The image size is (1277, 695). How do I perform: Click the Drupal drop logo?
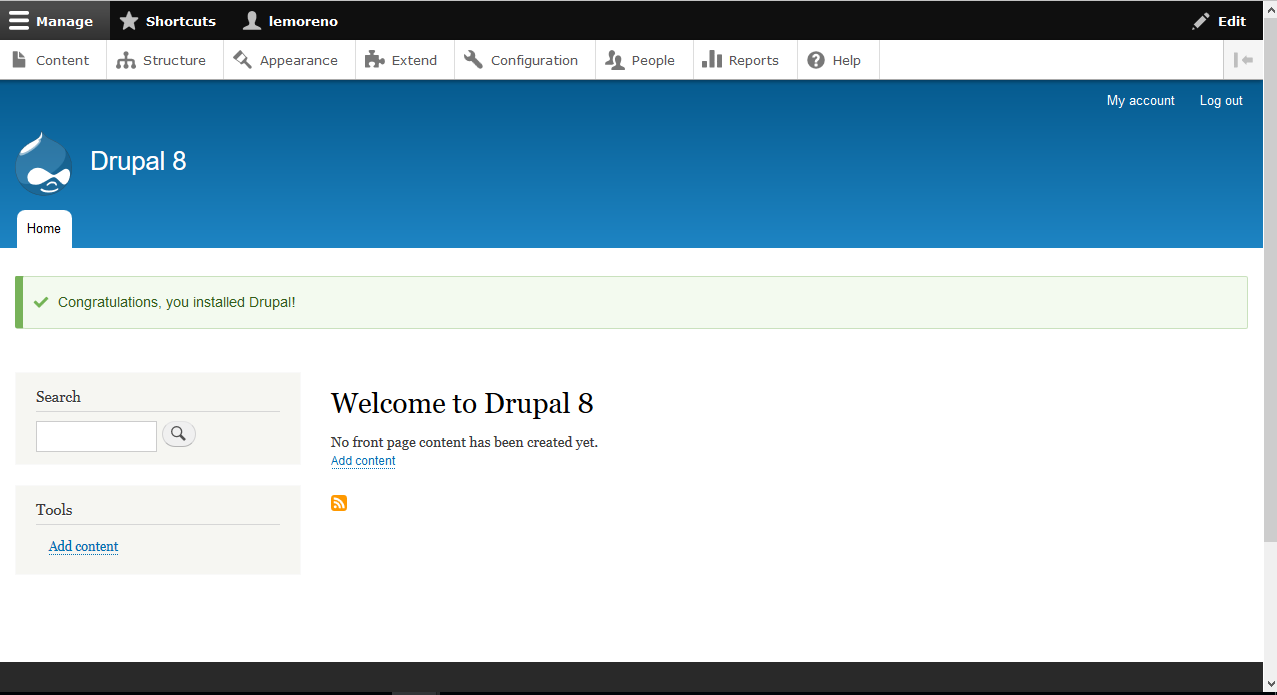pyautogui.click(x=44, y=163)
